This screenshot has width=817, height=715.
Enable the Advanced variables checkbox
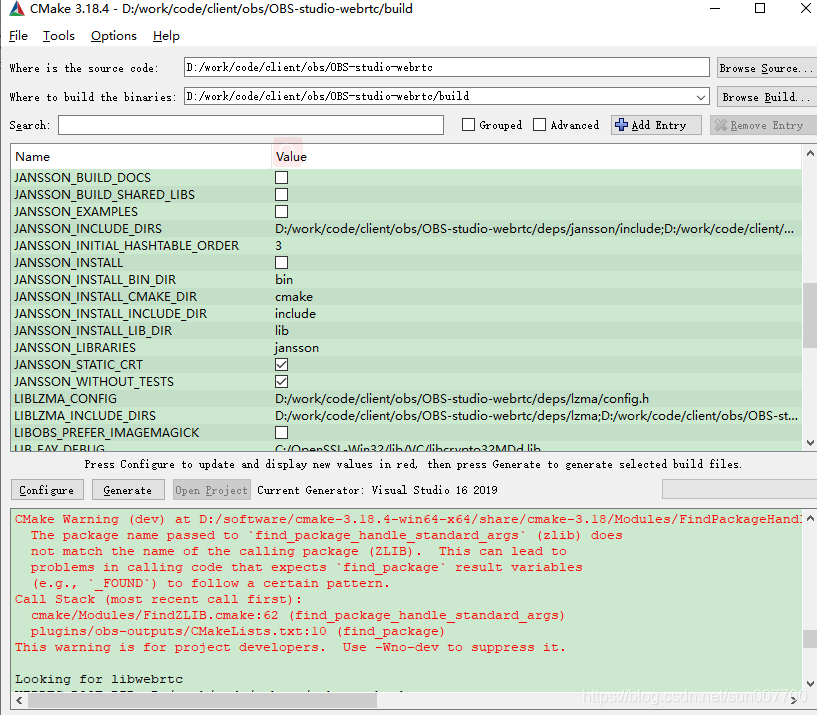tap(536, 125)
